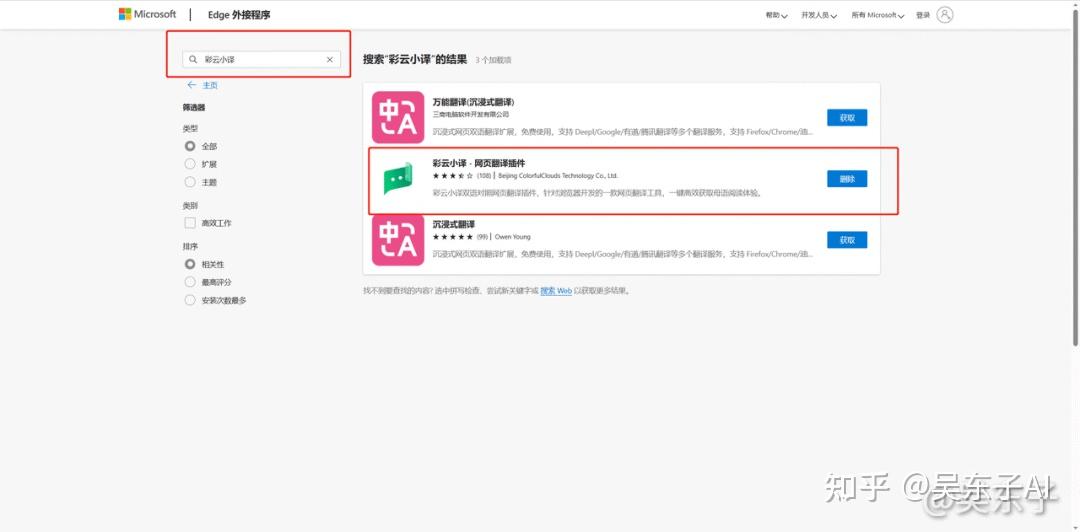Click the 筛选器 heading
The width and height of the screenshot is (1080, 532).
point(194,108)
